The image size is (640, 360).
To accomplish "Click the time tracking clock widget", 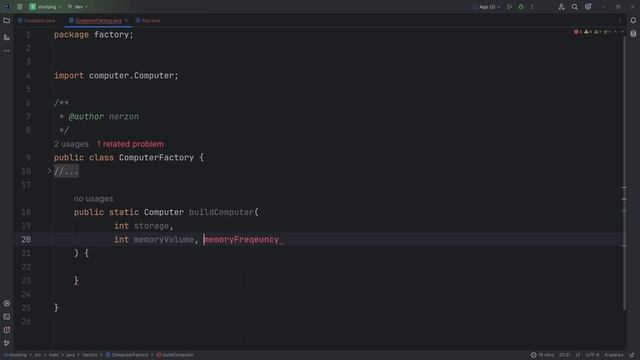I will coord(542,355).
